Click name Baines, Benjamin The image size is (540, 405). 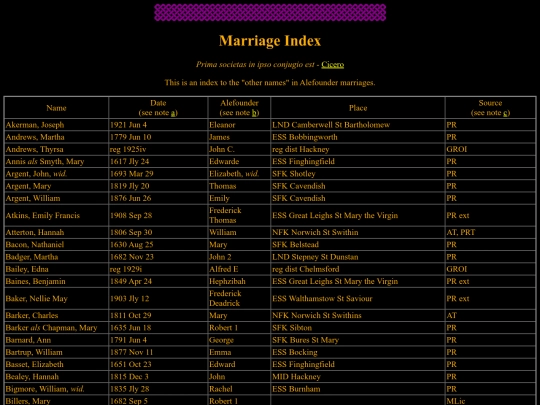tap(35, 281)
